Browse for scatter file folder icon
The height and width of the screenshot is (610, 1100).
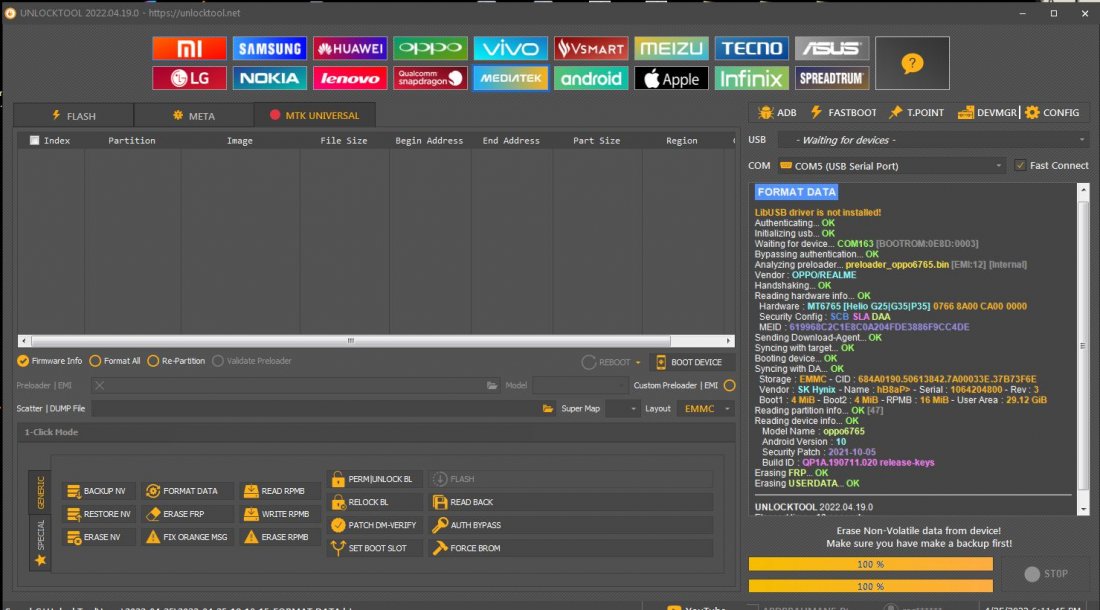pos(548,409)
